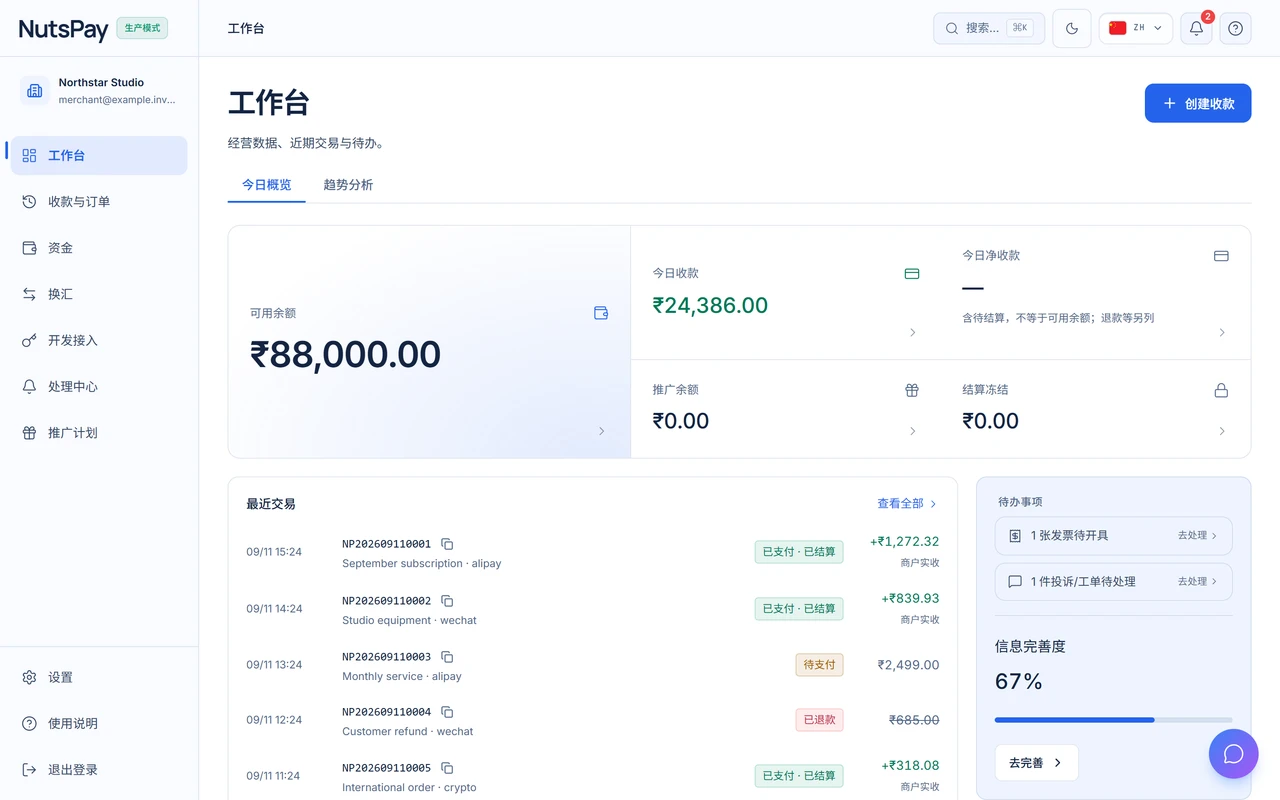Image resolution: width=1280 pixels, height=800 pixels.
Task: Expand the 结算冻结 card chevron
Action: pos(1222,431)
